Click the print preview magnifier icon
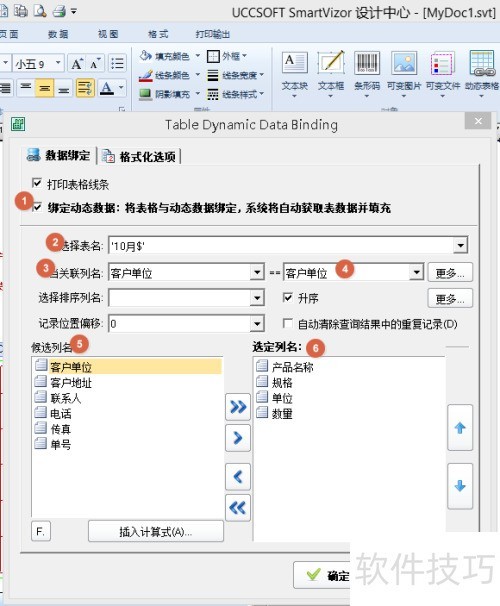The height and width of the screenshot is (606, 500). click(40, 11)
